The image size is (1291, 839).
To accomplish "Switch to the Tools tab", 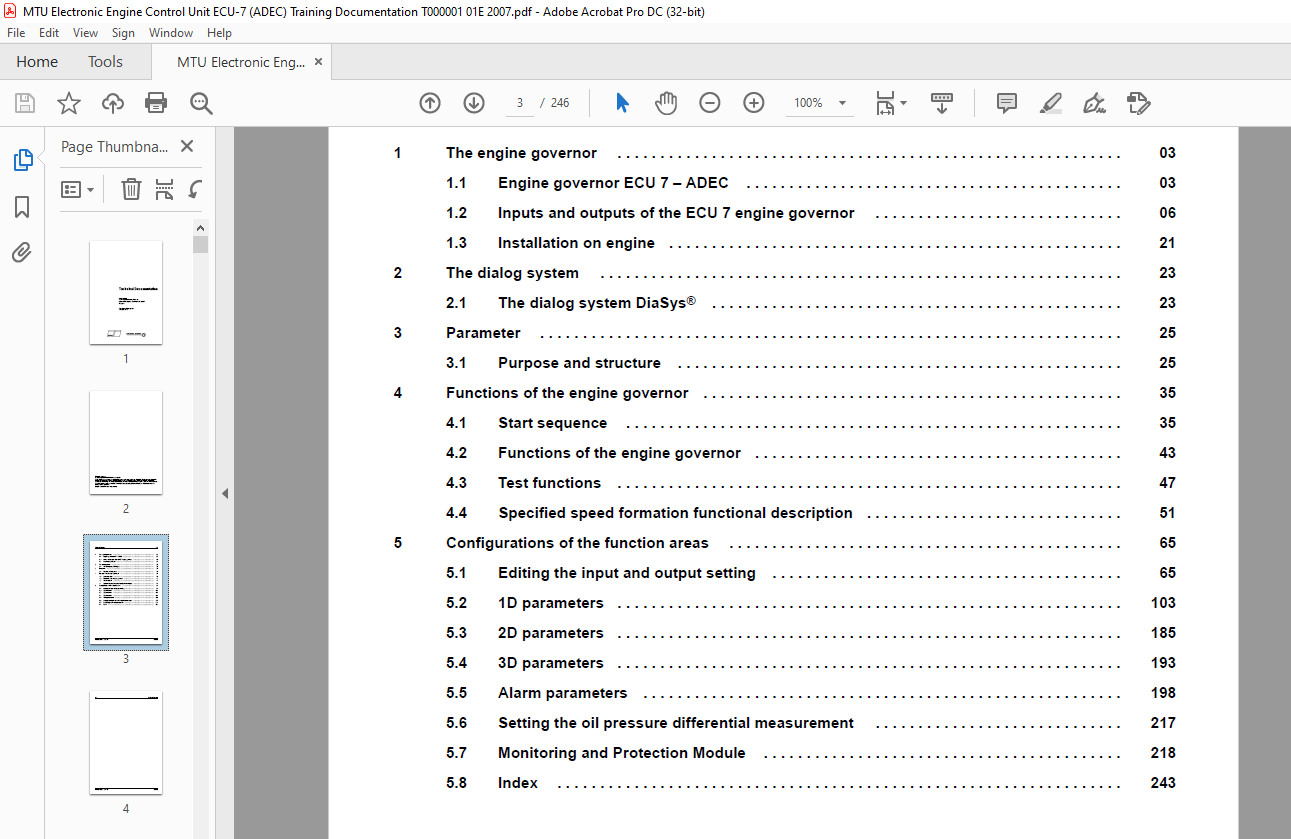I will coord(105,62).
